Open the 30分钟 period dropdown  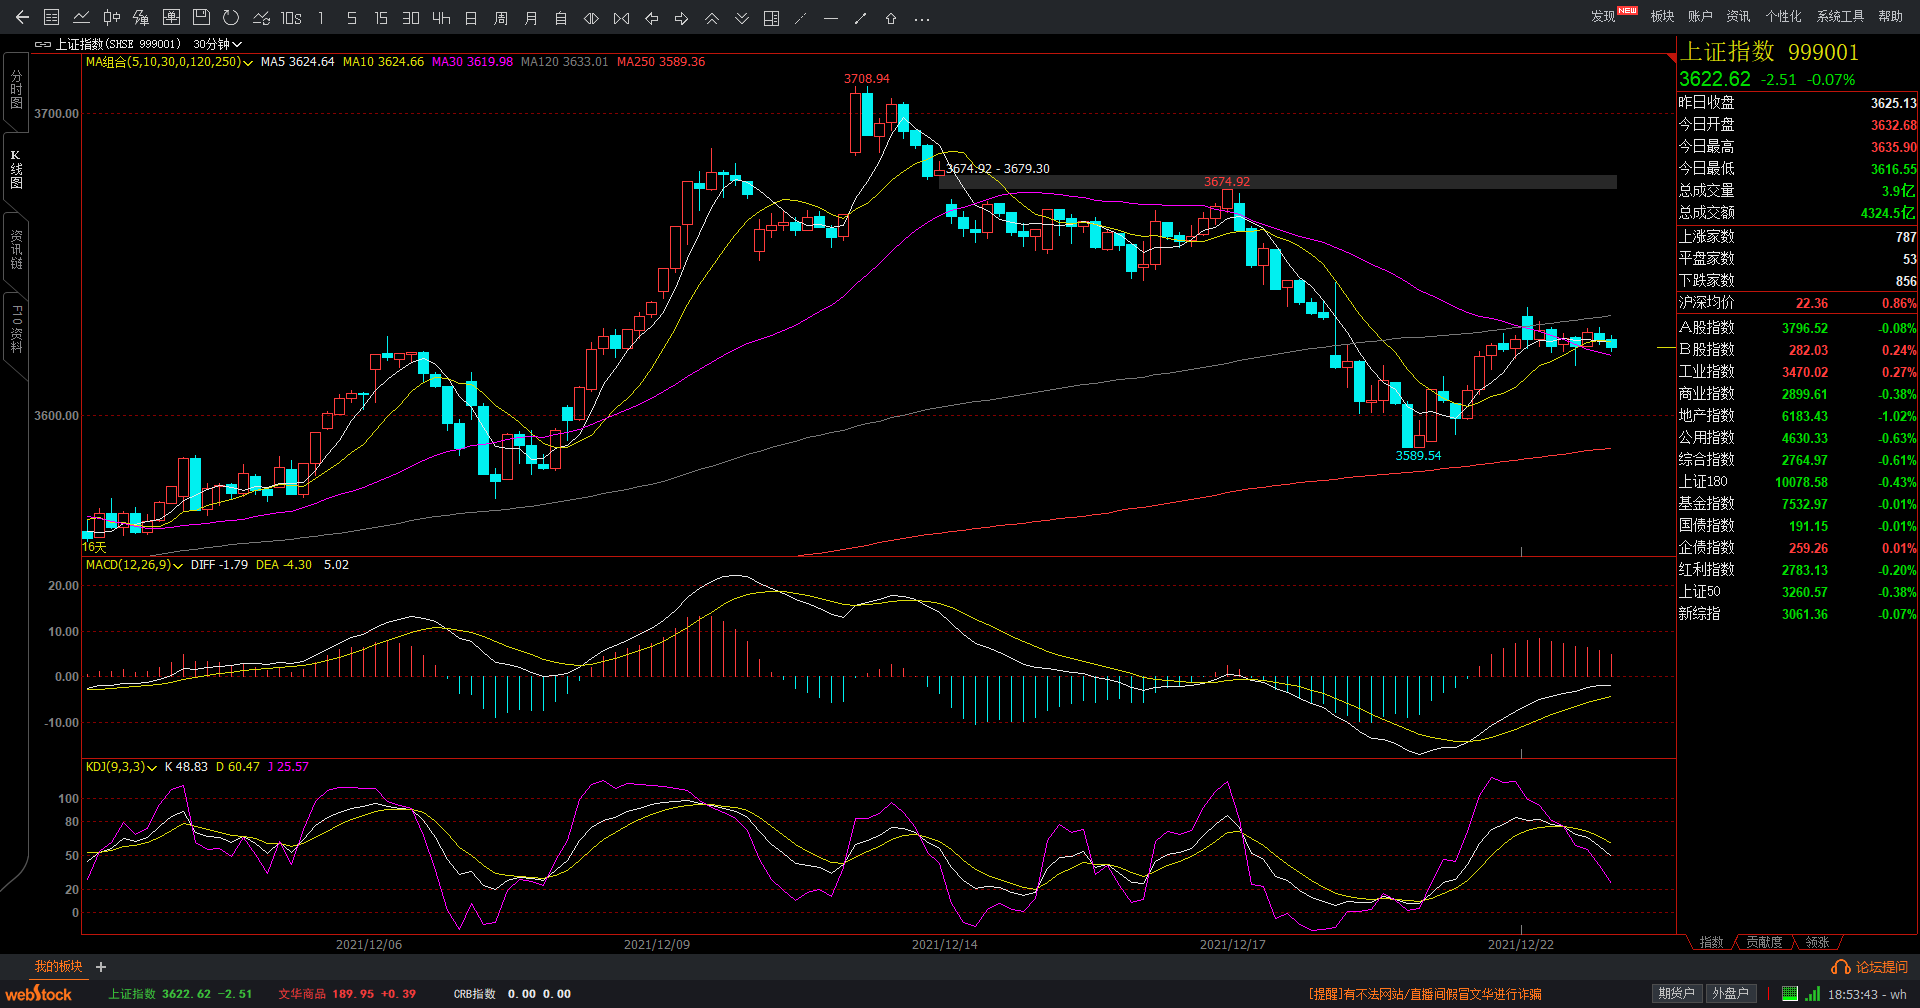217,44
